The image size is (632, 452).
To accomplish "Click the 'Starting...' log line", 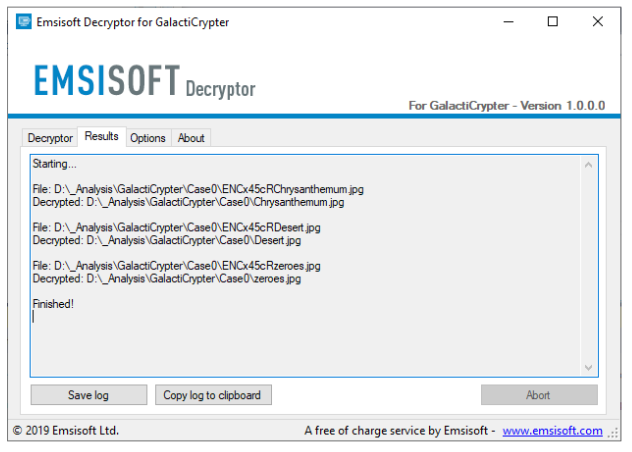I will point(54,164).
